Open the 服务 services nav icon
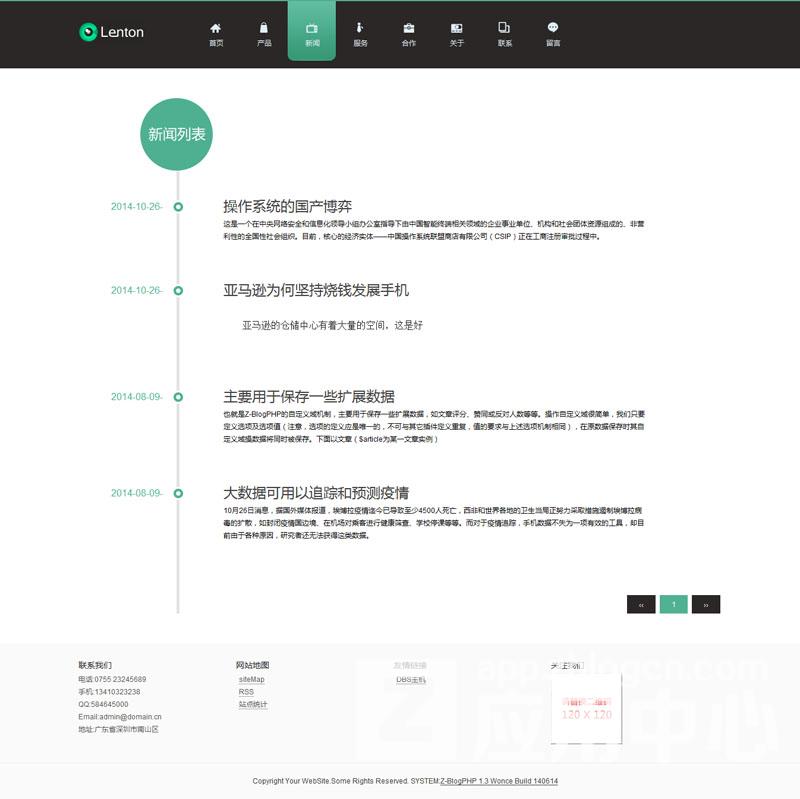Image resolution: width=800 pixels, height=799 pixels. point(360,28)
